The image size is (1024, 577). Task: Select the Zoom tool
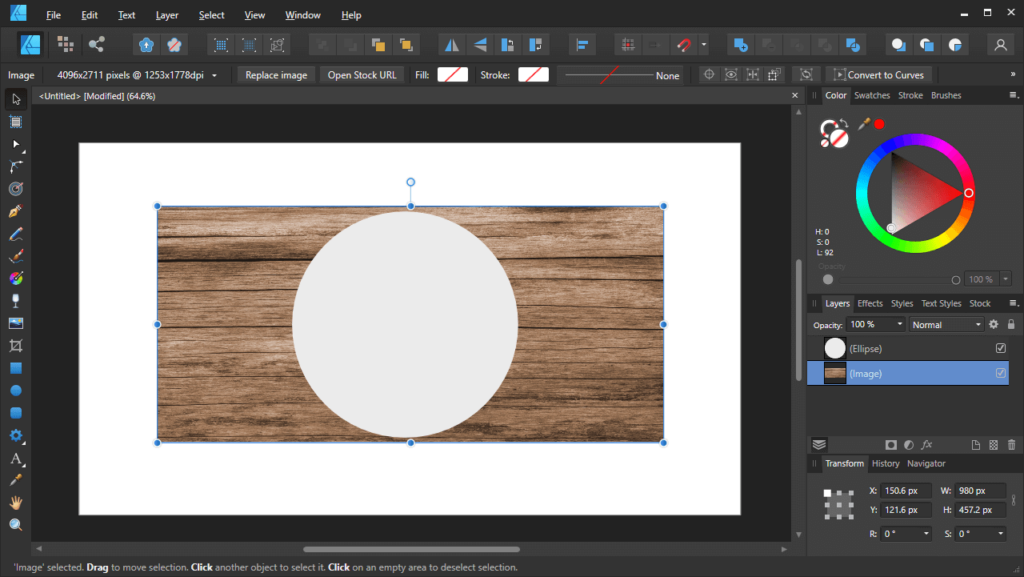(14, 524)
